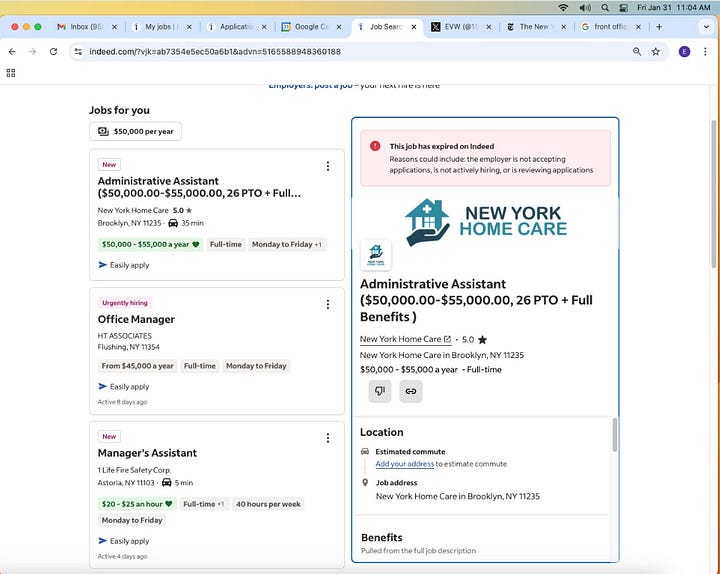Click the $20 - $25 an hour salary tag
Screen dimensions: 720x574
[137, 504]
